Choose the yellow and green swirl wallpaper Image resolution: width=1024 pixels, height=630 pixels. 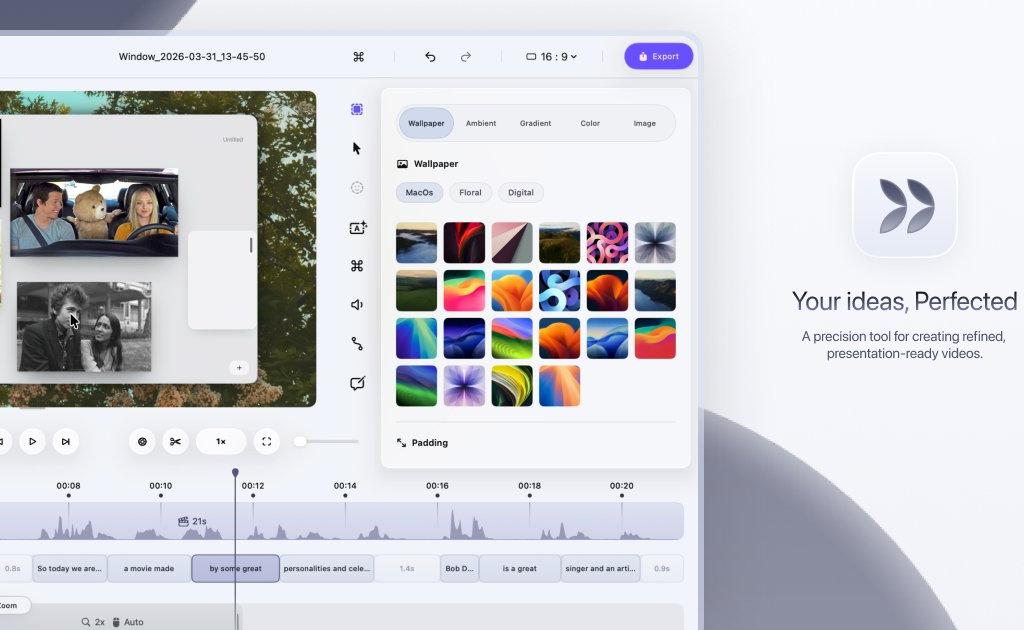tap(512, 386)
